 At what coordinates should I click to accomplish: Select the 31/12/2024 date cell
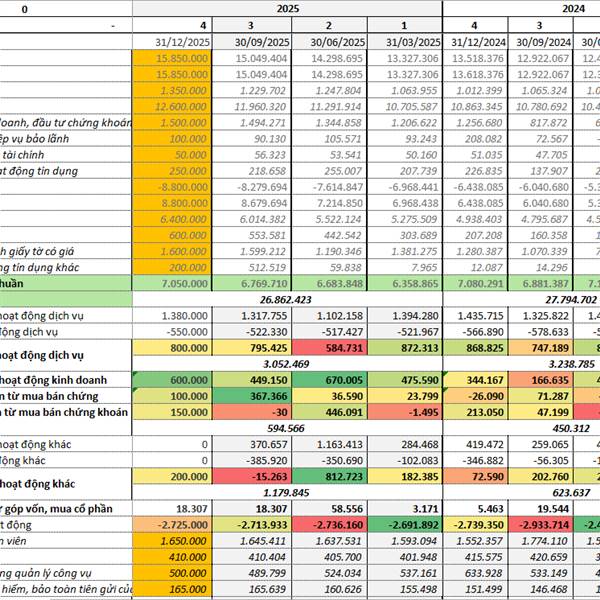(475, 42)
